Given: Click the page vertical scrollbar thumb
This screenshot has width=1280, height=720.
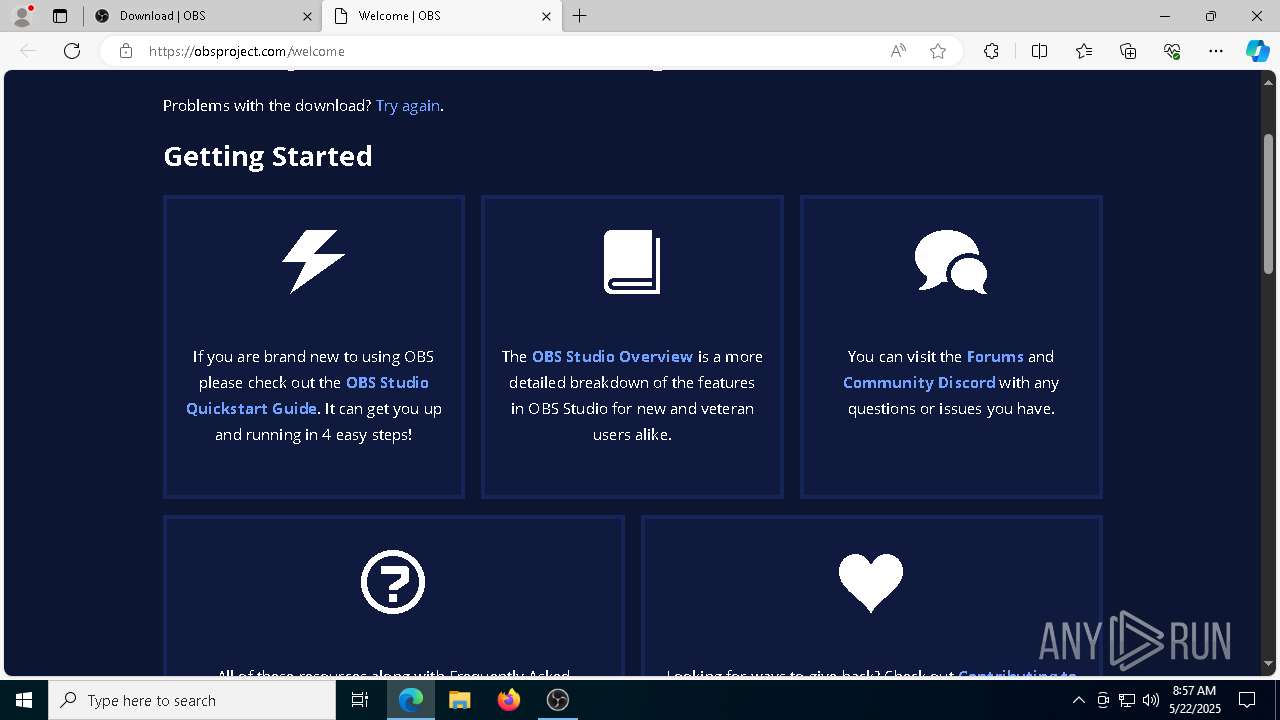Looking at the screenshot, I should tap(1268, 203).
